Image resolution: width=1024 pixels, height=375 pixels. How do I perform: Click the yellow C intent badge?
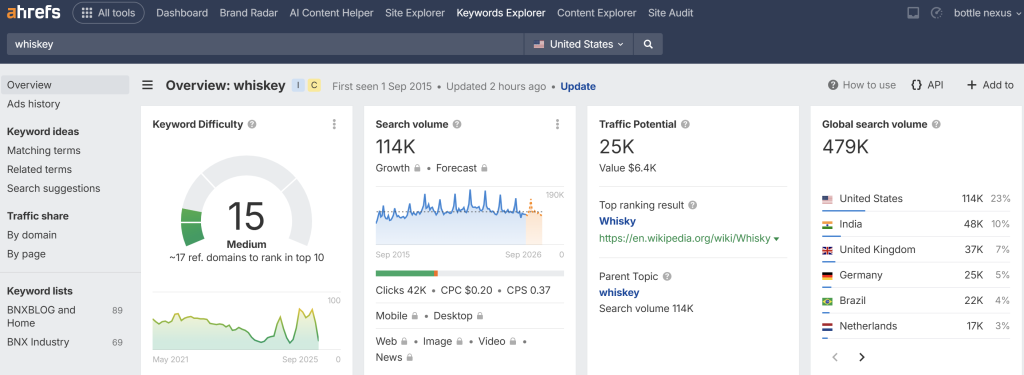314,85
